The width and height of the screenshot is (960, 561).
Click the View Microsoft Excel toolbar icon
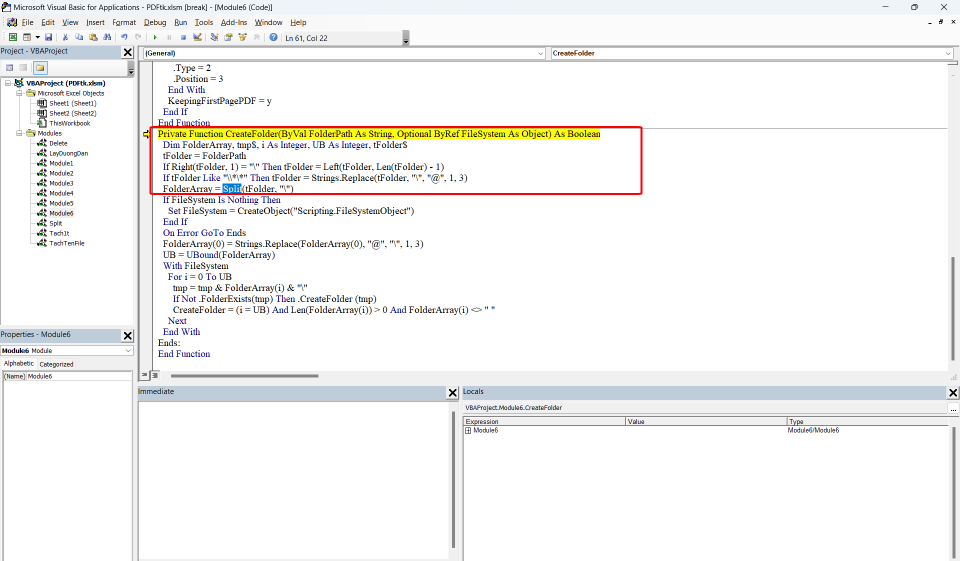point(12,37)
